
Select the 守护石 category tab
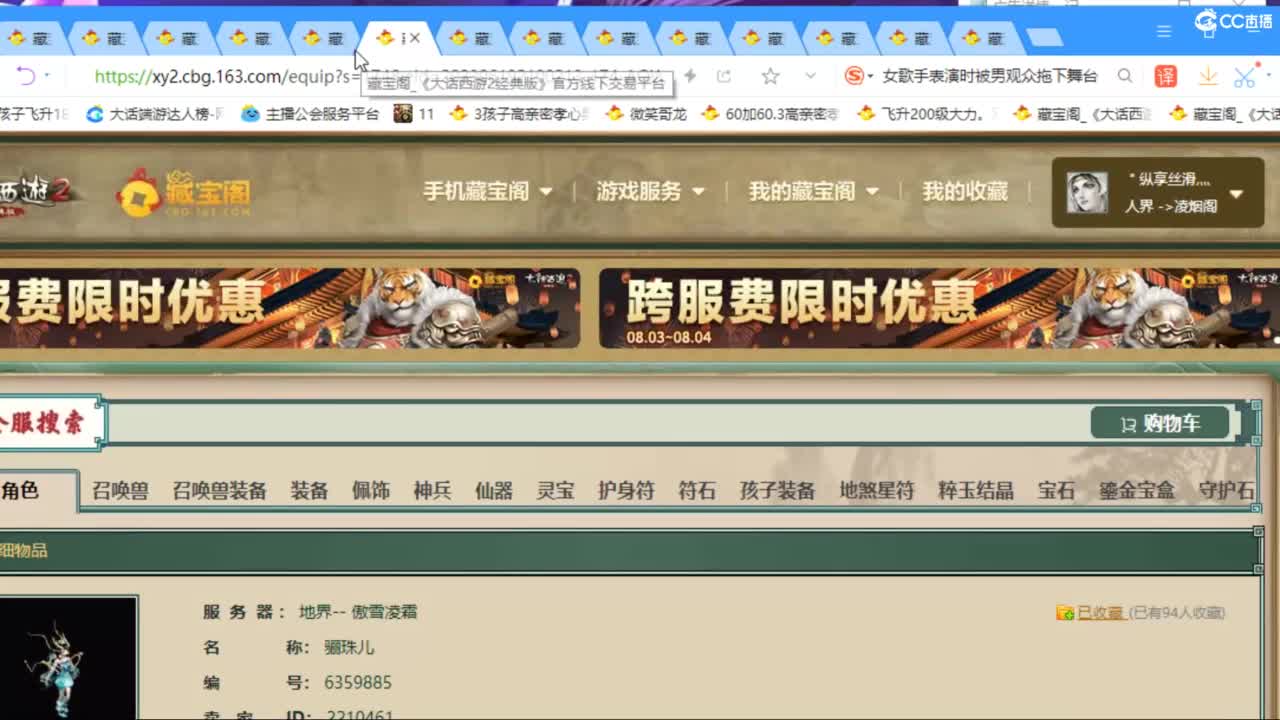click(1226, 490)
